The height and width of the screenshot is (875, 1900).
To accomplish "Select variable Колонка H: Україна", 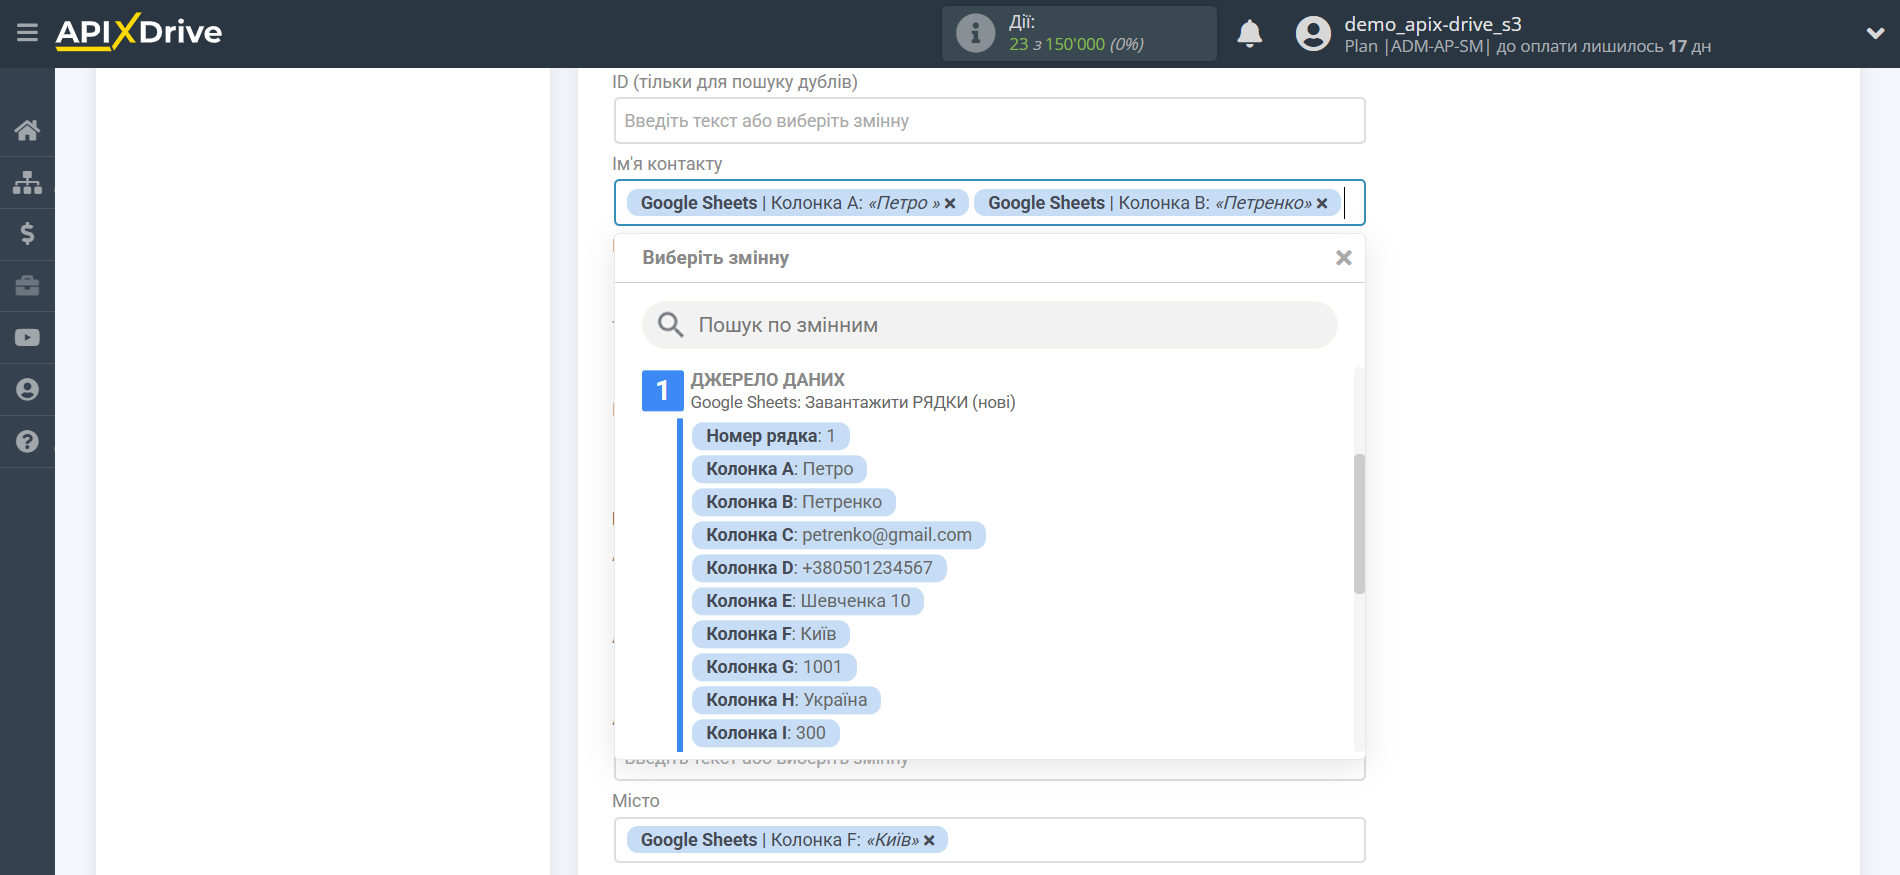I will pyautogui.click(x=786, y=700).
